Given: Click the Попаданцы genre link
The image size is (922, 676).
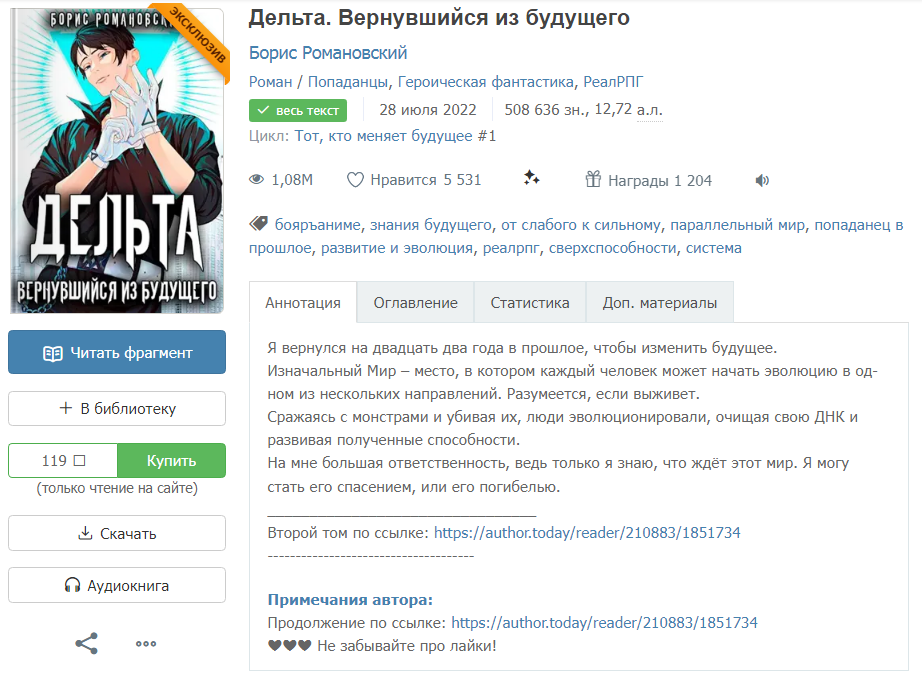Looking at the screenshot, I should [x=348, y=82].
